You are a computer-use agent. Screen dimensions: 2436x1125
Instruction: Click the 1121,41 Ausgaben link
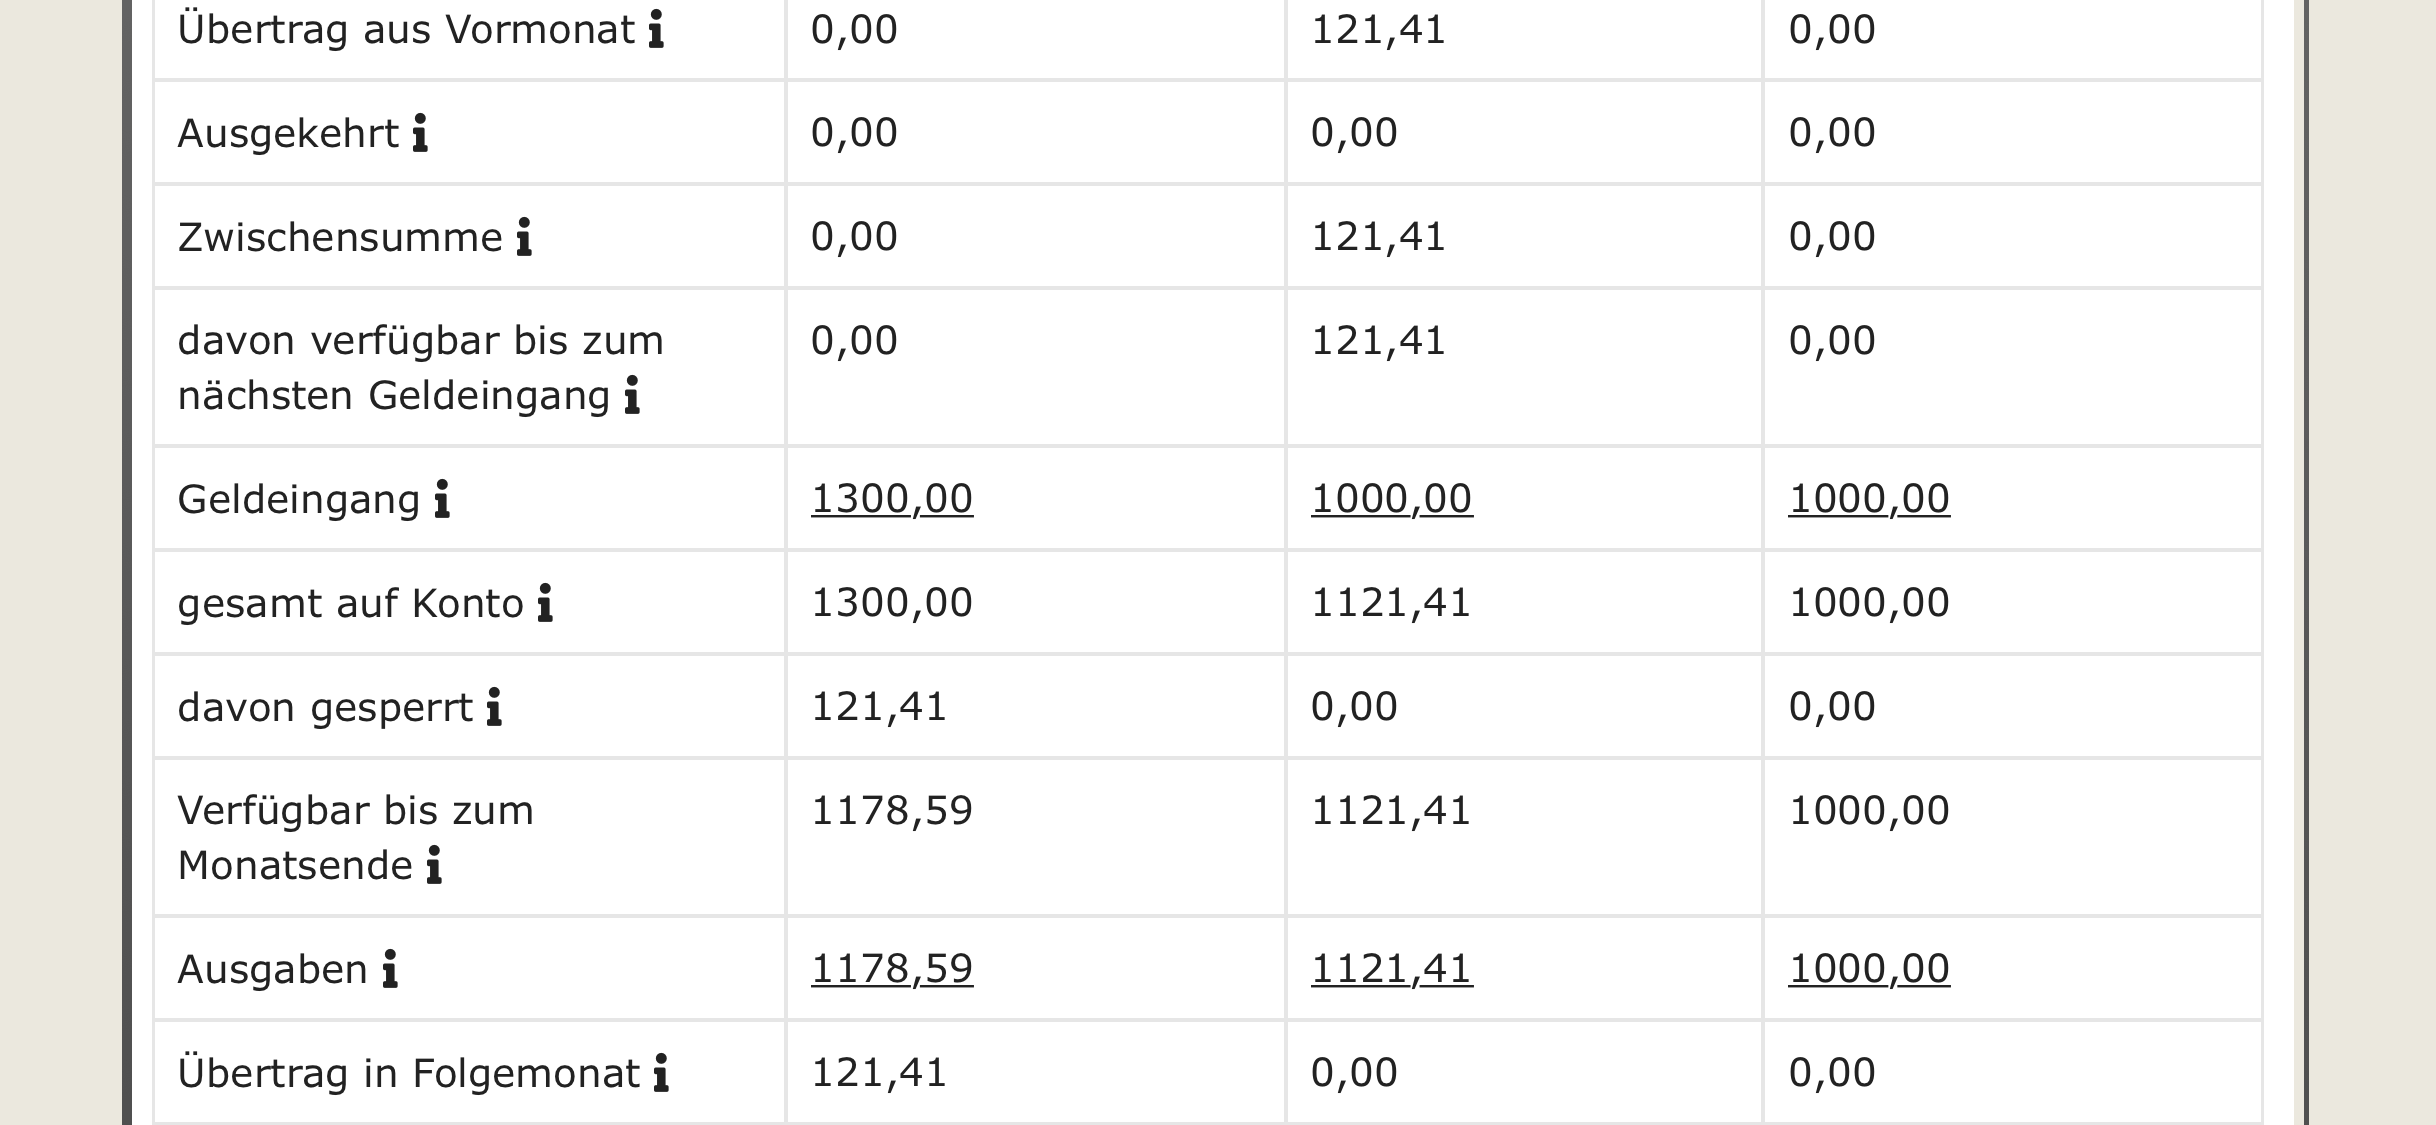coord(1392,969)
